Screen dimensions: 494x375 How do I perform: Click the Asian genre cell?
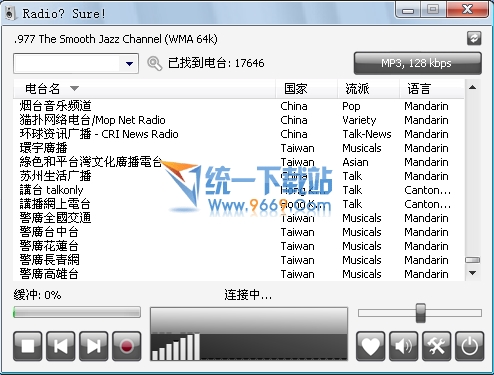(355, 162)
